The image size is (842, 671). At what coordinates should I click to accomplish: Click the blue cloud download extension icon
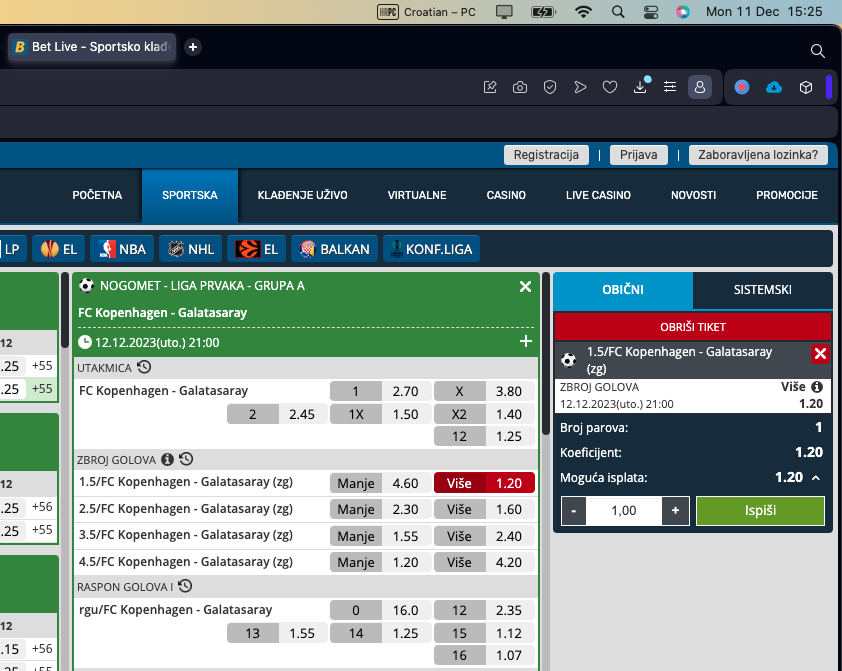coord(774,87)
